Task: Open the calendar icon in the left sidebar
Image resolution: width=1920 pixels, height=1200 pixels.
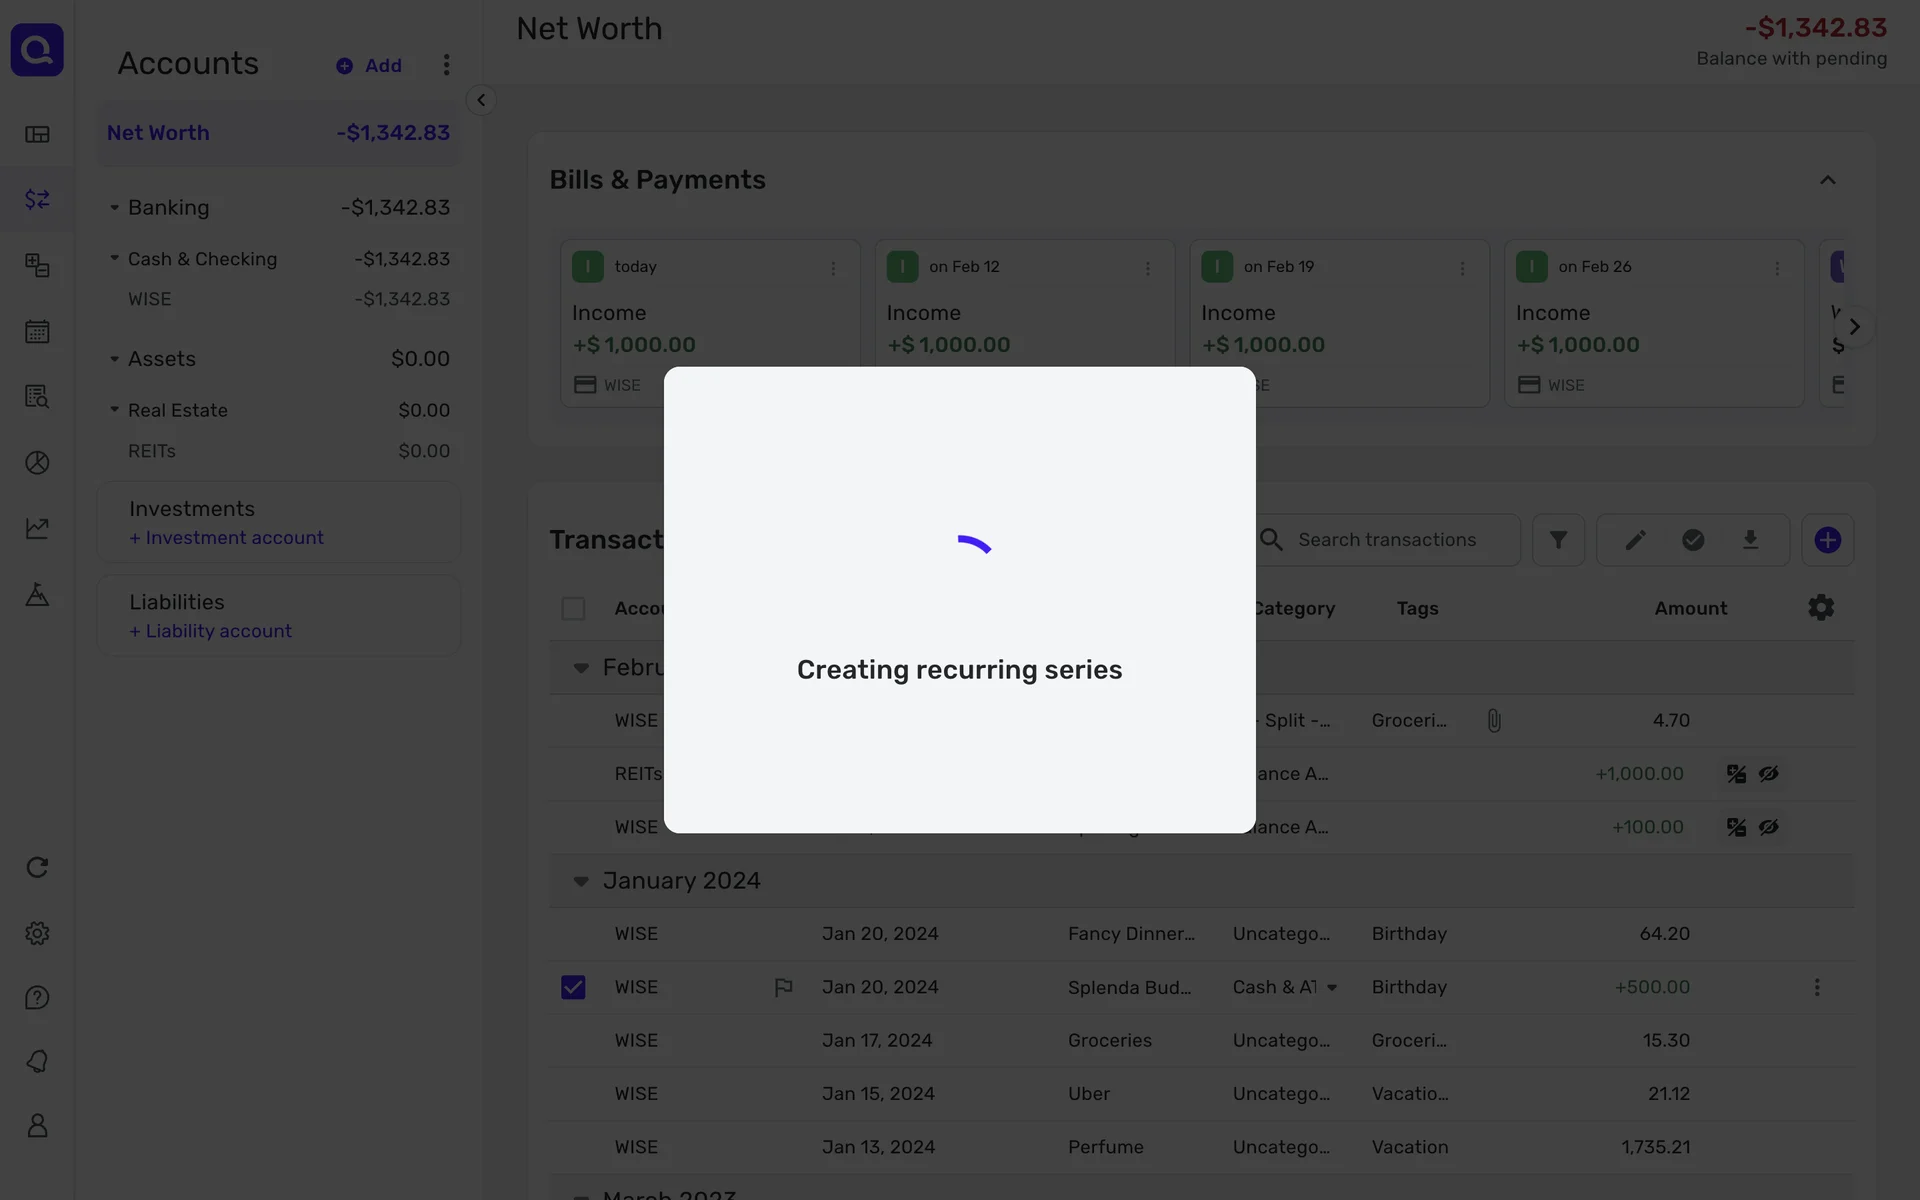Action: (37, 332)
